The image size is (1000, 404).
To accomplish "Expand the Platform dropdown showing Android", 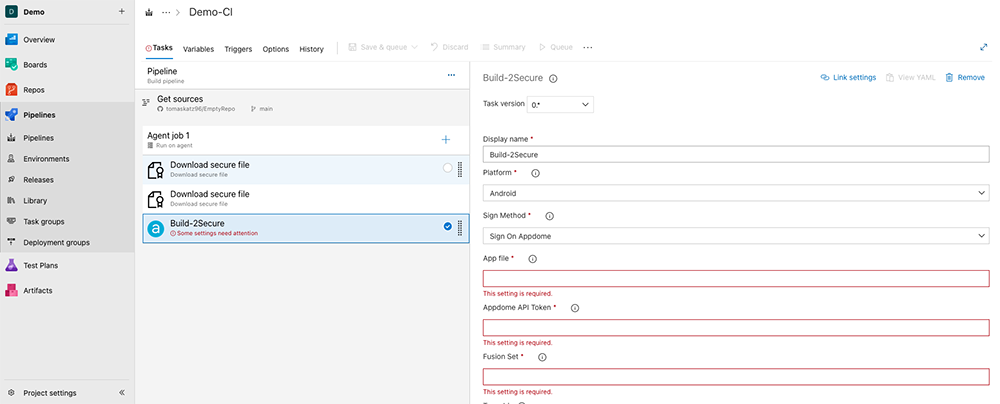I will pyautogui.click(x=735, y=193).
